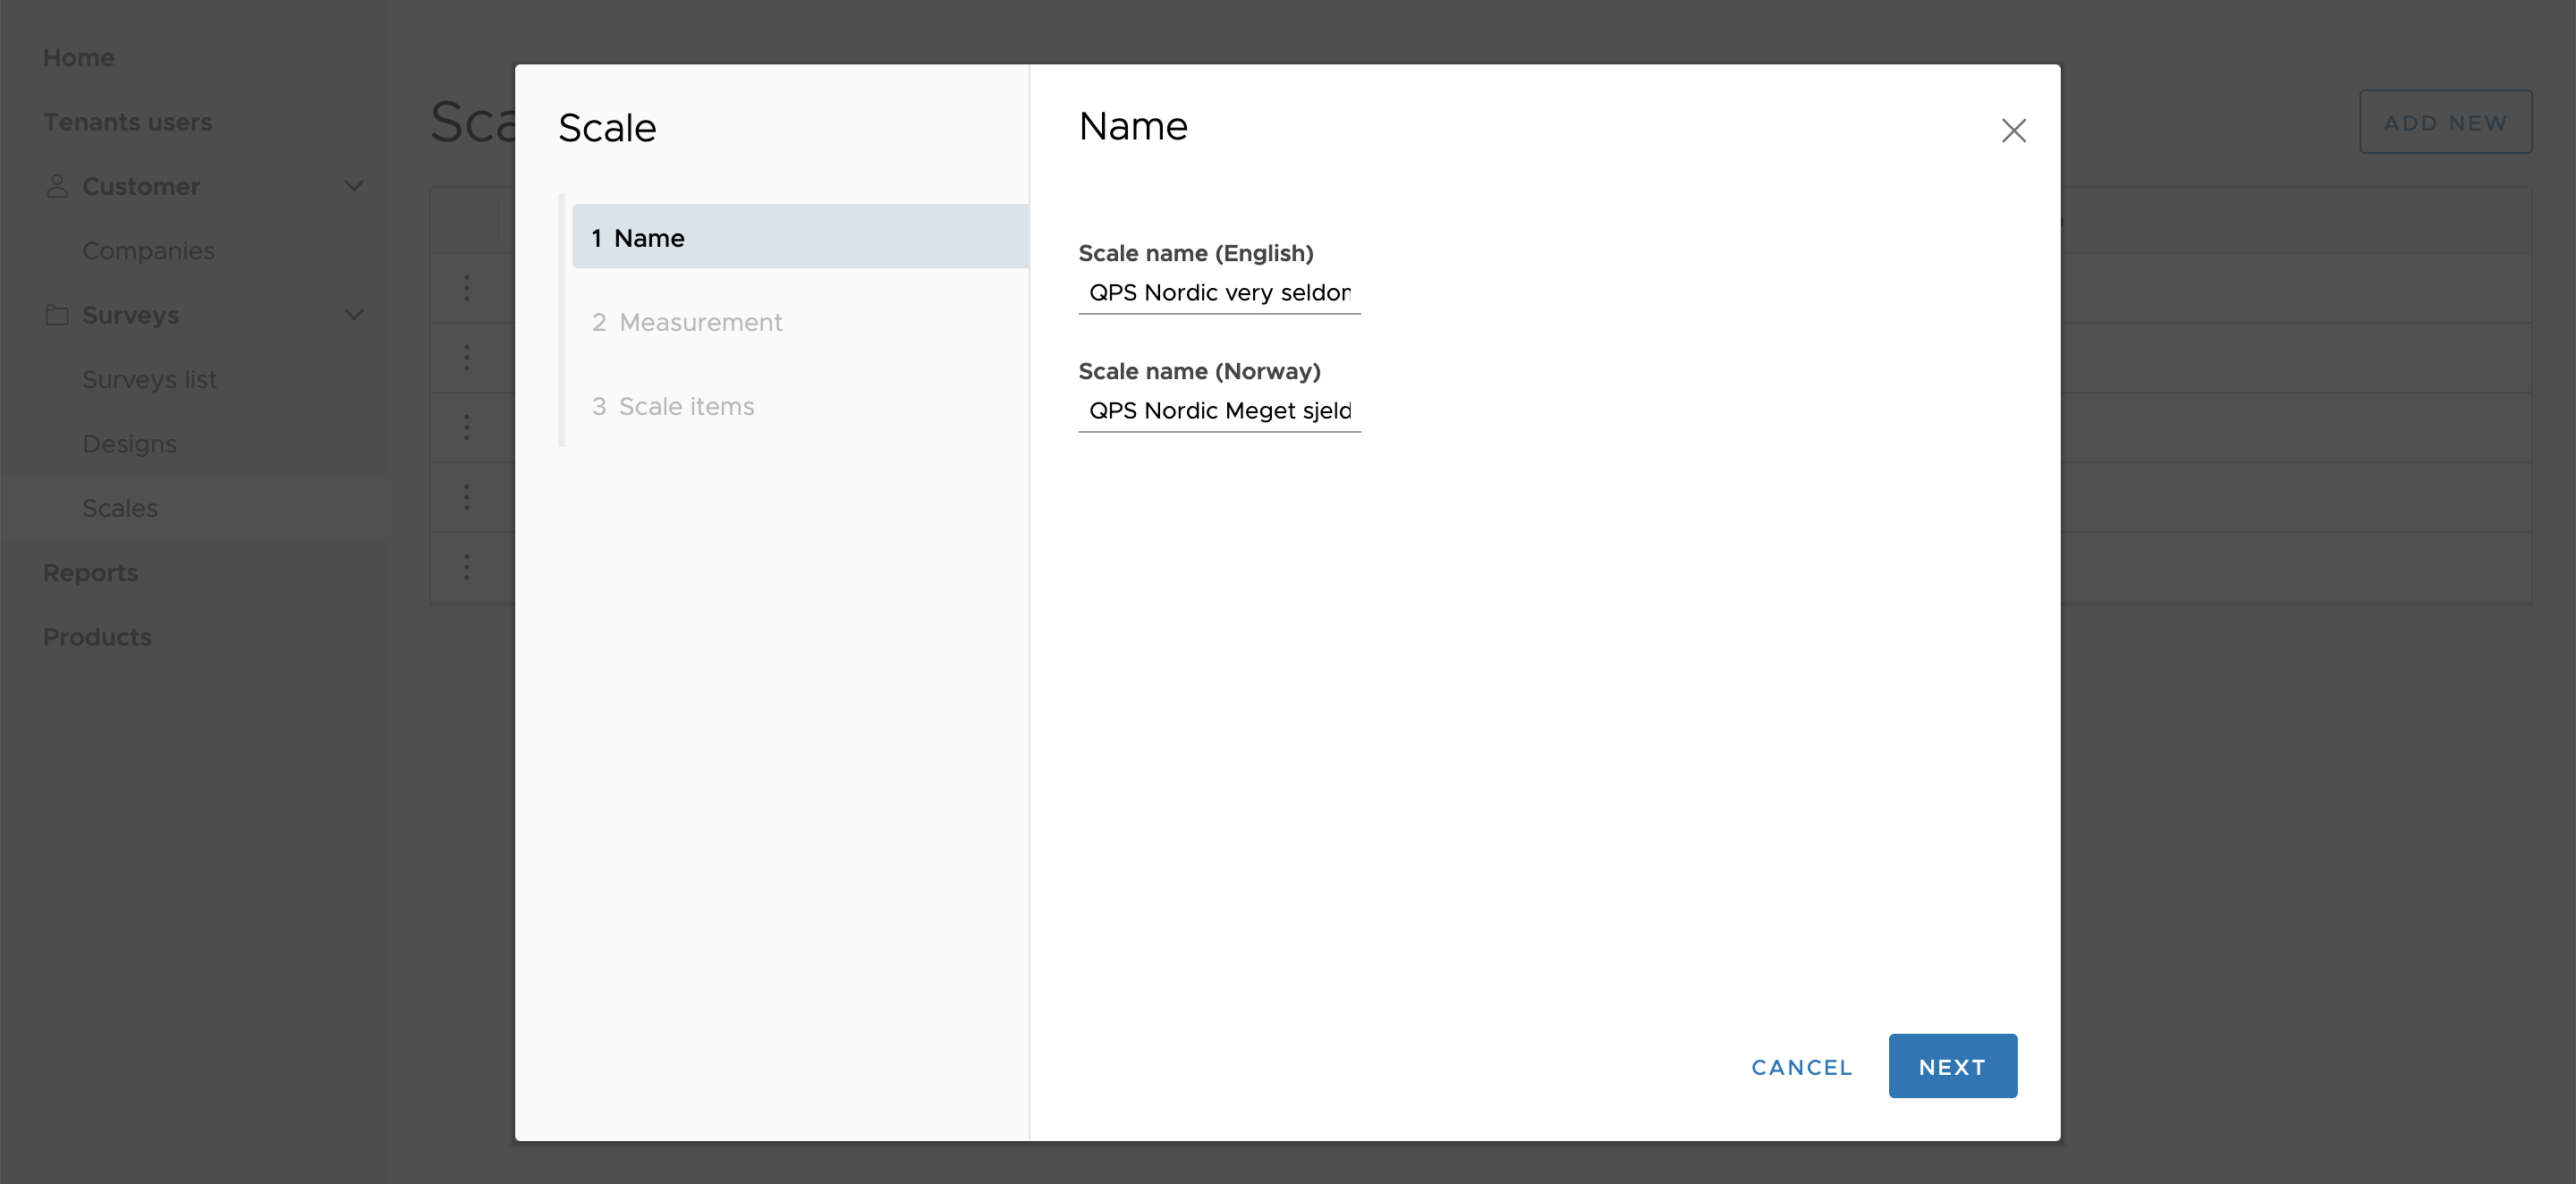Image resolution: width=2576 pixels, height=1184 pixels.
Task: Open Reports in the sidebar
Action: click(90, 573)
